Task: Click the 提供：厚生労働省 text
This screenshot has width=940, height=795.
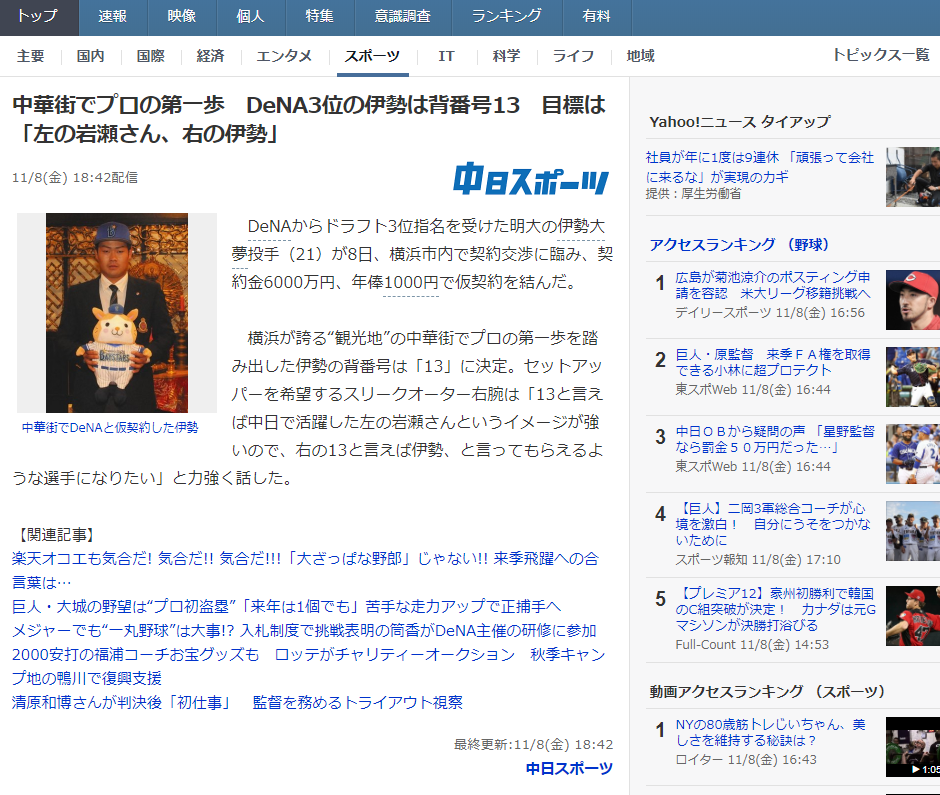Action: (x=693, y=194)
